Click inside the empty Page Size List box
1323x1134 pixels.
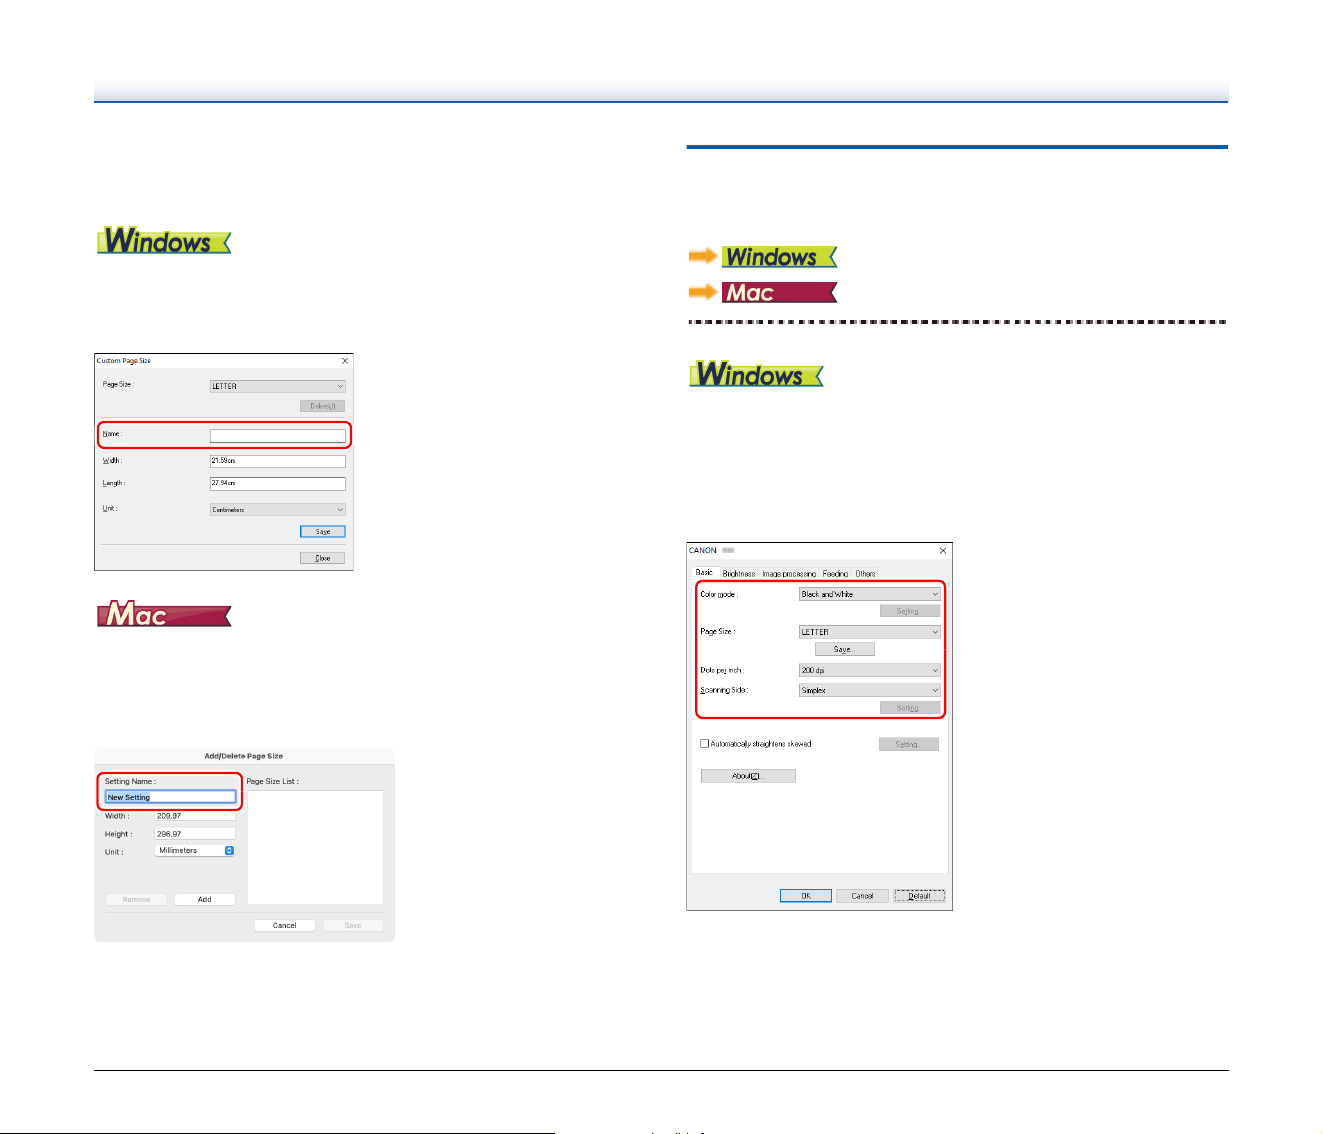(315, 848)
